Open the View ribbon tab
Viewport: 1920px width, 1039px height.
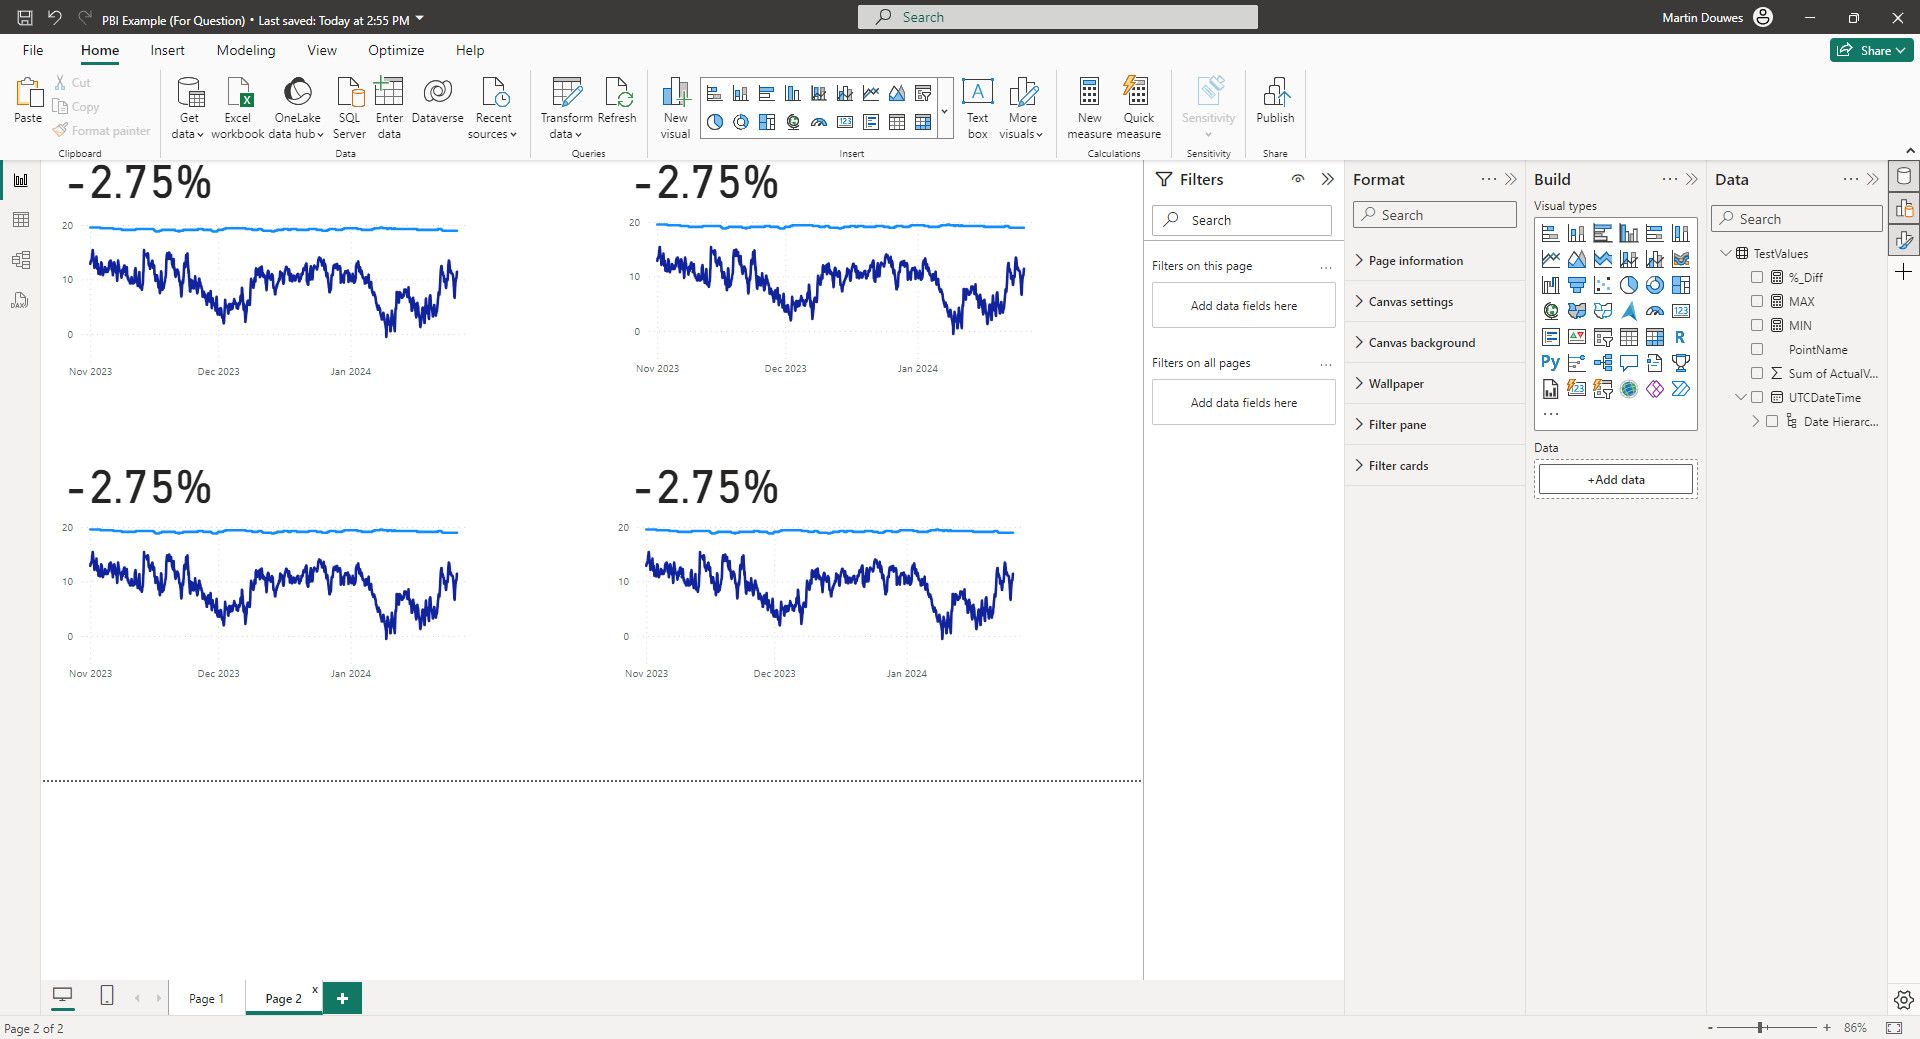tap(322, 50)
